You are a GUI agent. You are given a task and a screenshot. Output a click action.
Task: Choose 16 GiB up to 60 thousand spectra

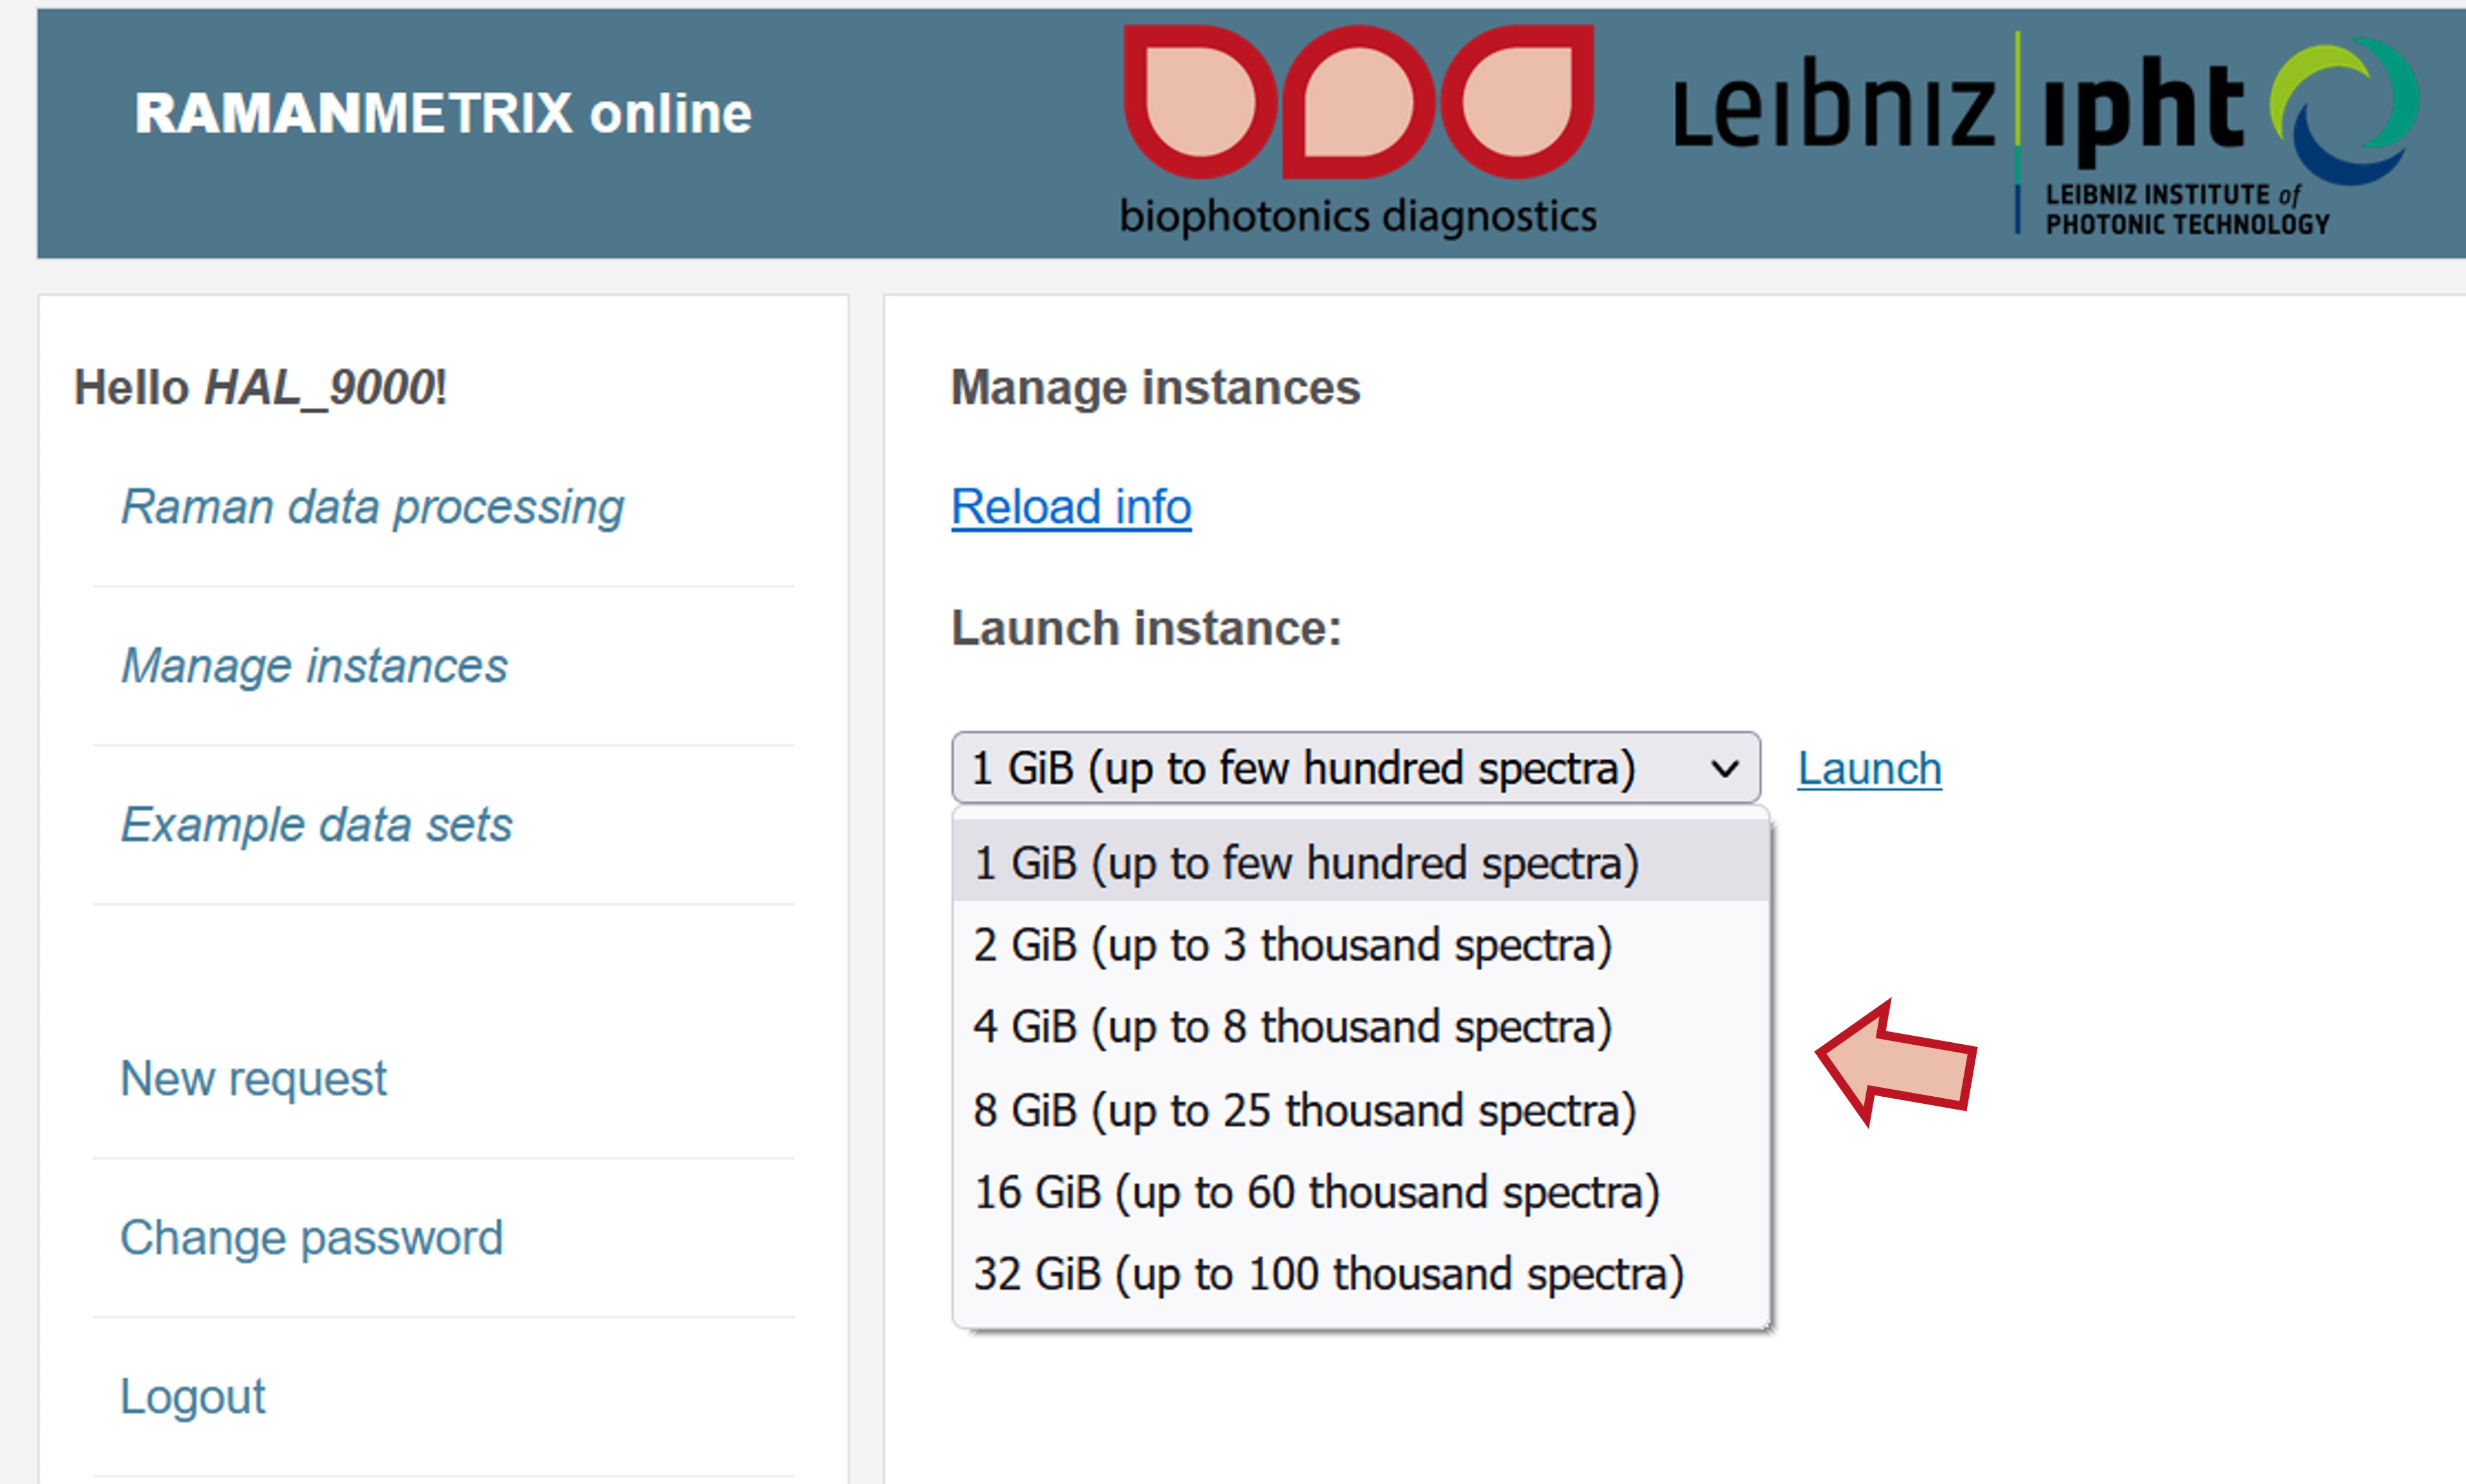tap(1361, 1191)
